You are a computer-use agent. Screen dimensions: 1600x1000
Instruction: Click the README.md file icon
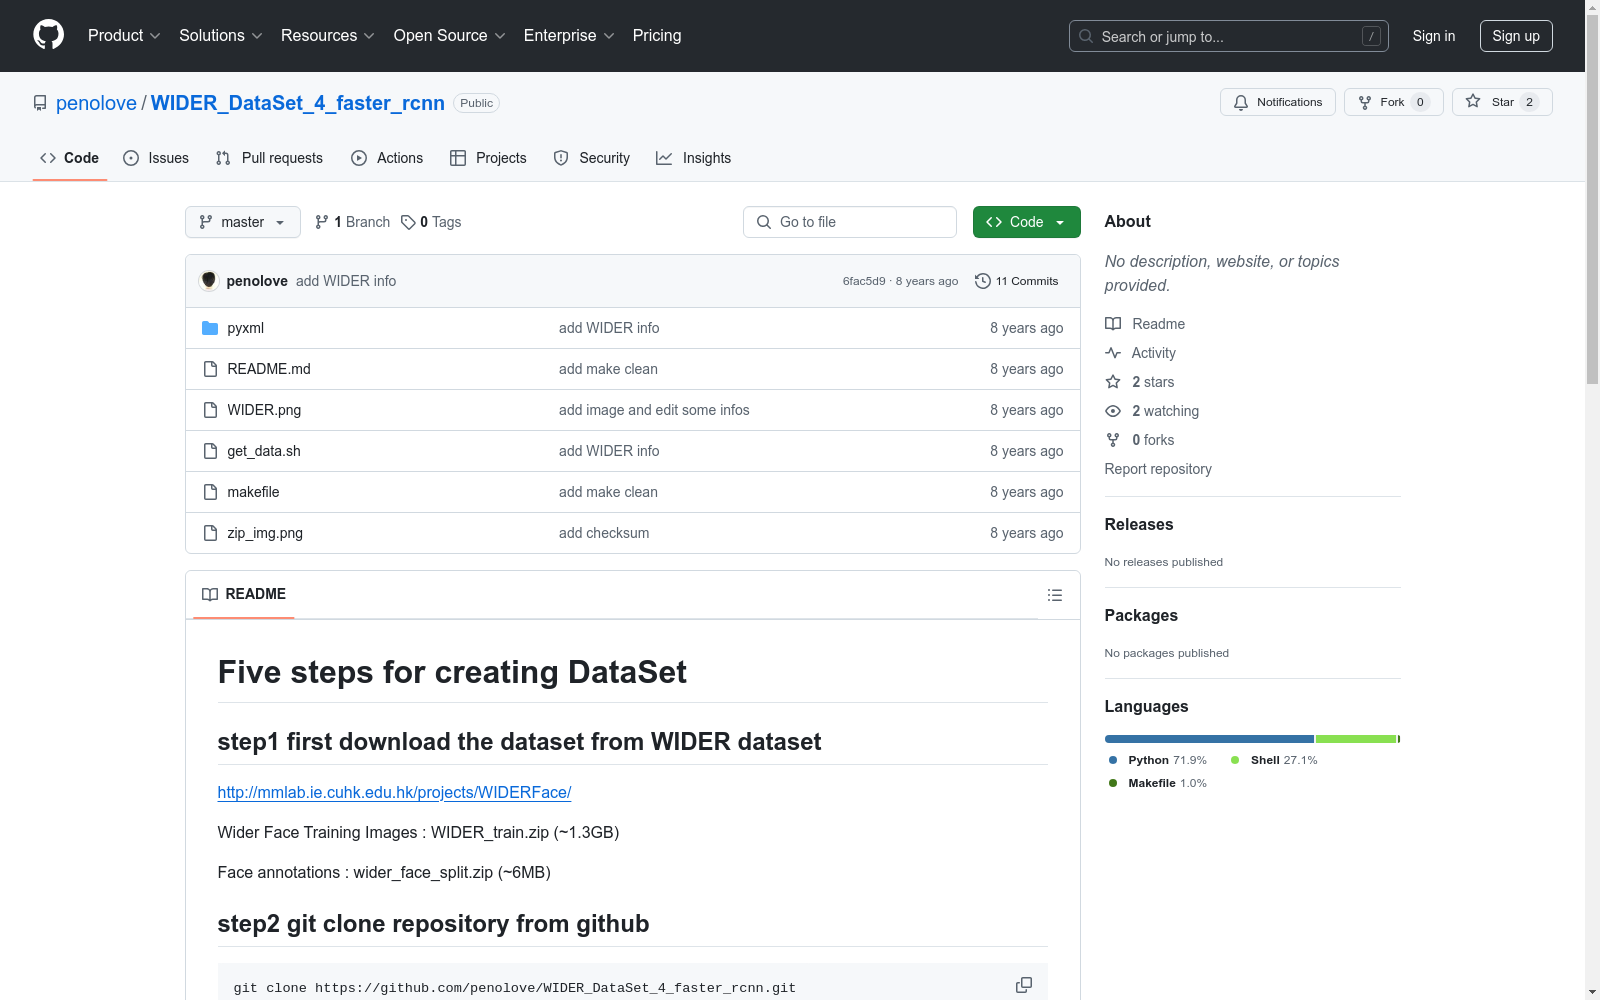(x=210, y=369)
